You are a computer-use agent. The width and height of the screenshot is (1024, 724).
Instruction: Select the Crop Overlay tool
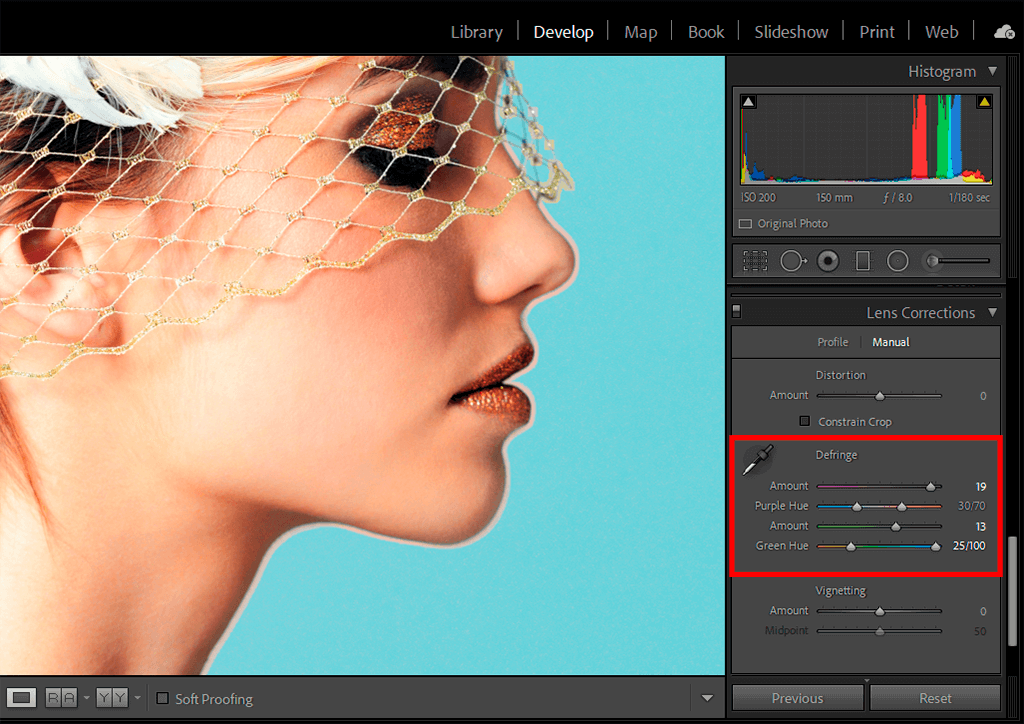755,261
